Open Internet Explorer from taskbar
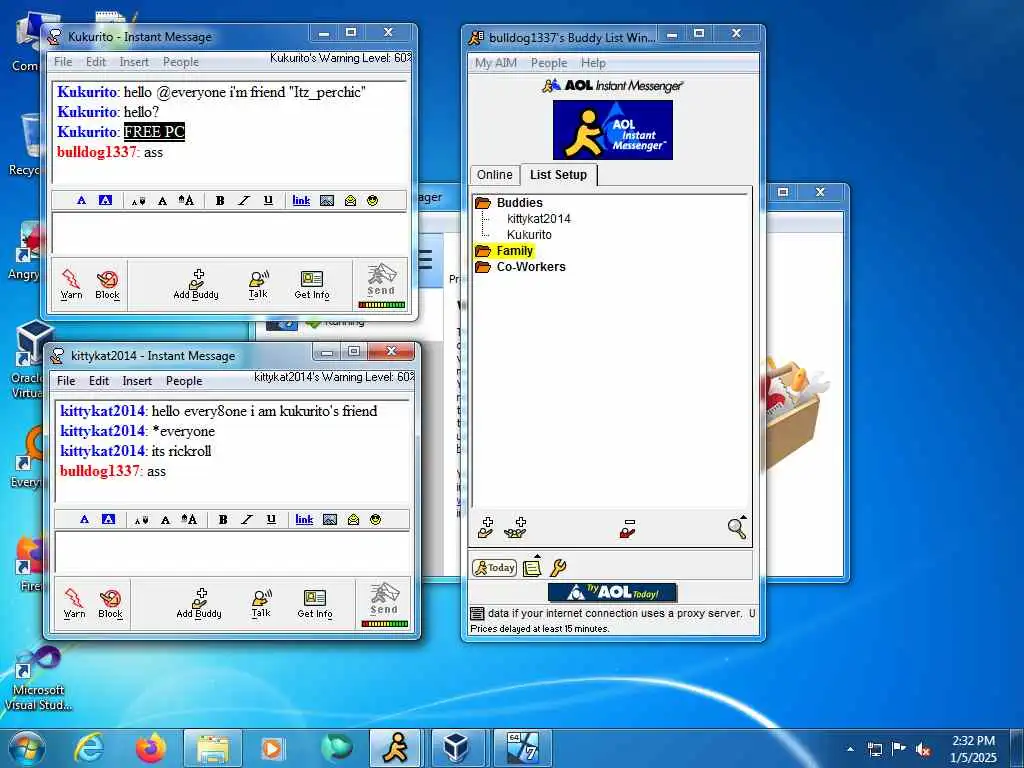This screenshot has height=768, width=1024. coord(88,748)
